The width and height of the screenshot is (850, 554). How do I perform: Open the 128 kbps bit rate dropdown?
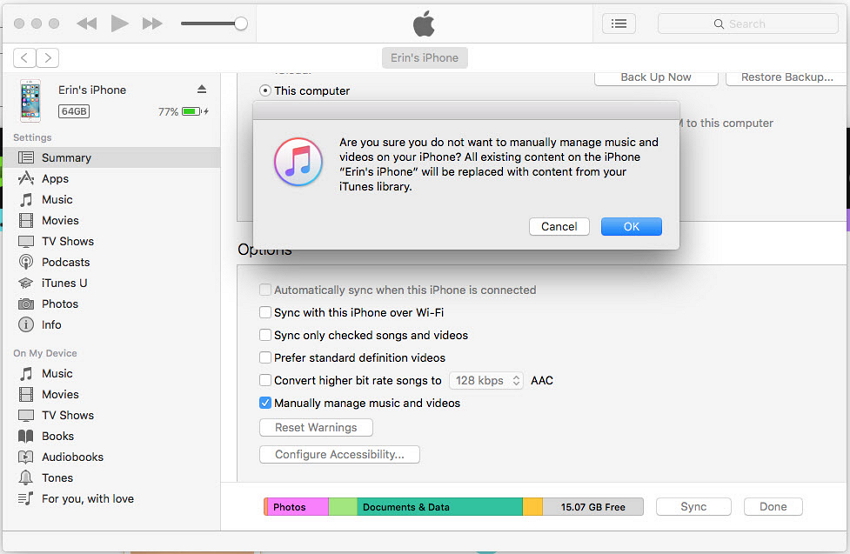(486, 380)
